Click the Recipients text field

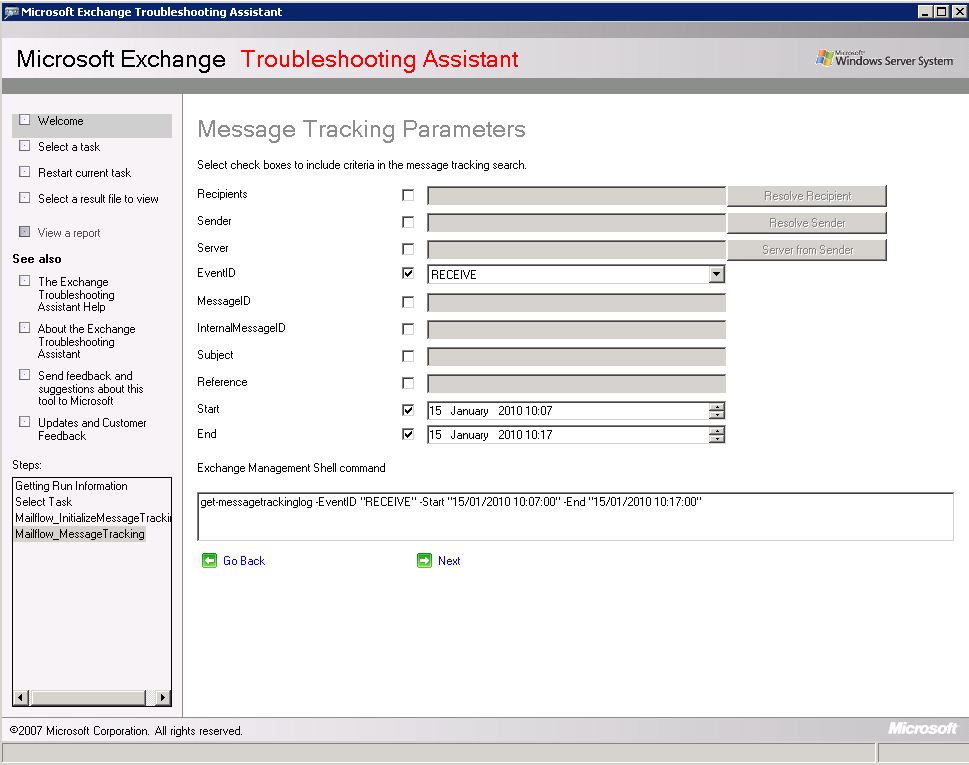(x=577, y=196)
